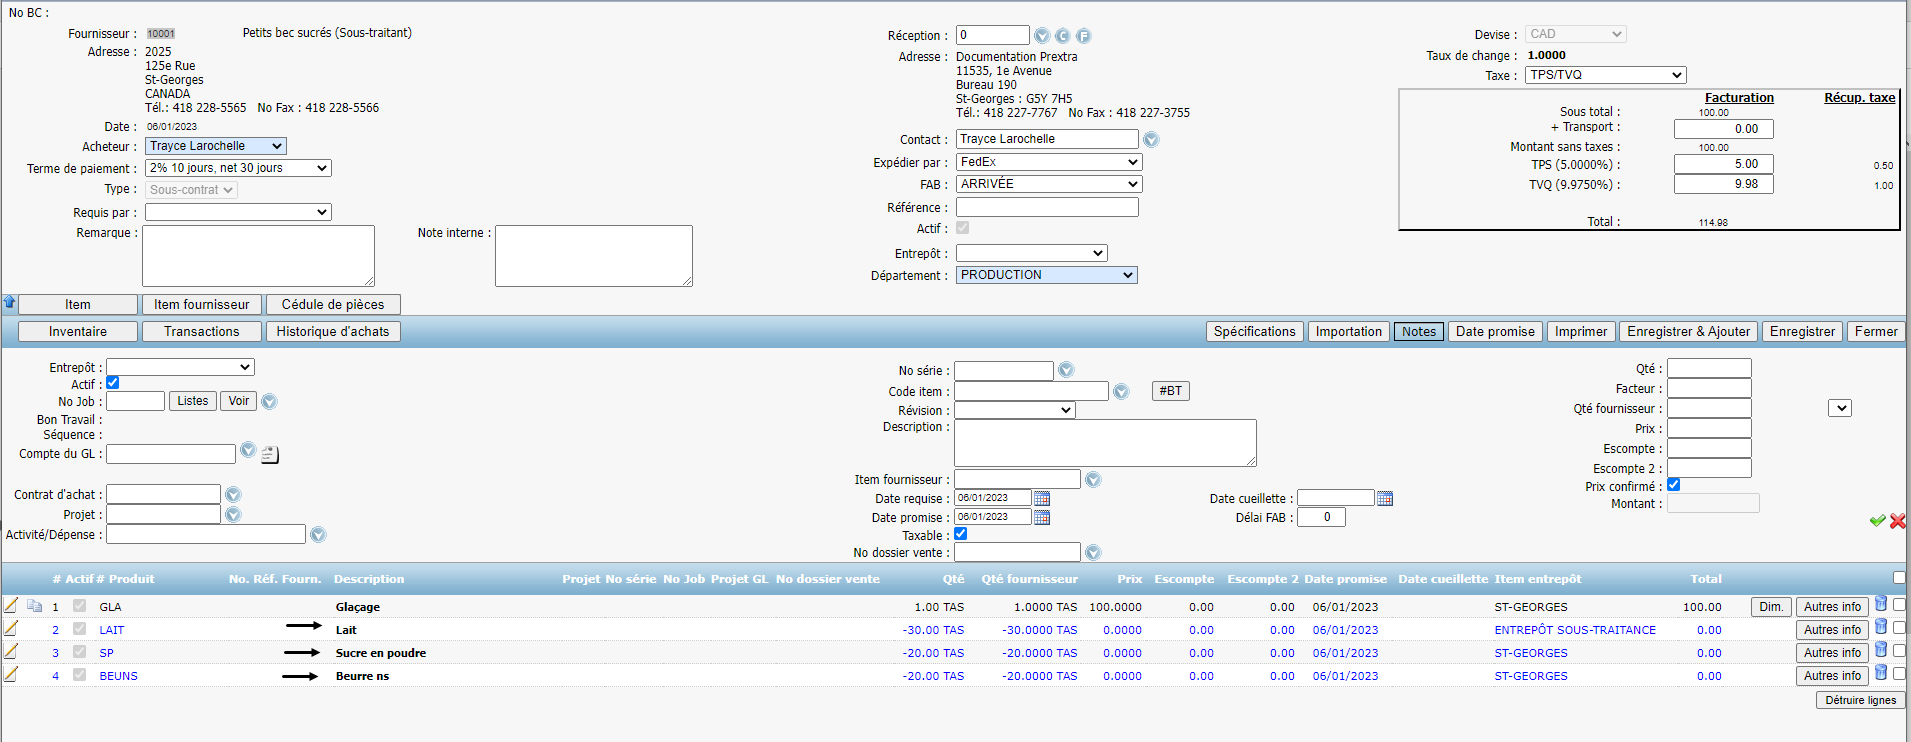1911x742 pixels.
Task: Open the Terme de paiement dropdown
Action: (238, 168)
